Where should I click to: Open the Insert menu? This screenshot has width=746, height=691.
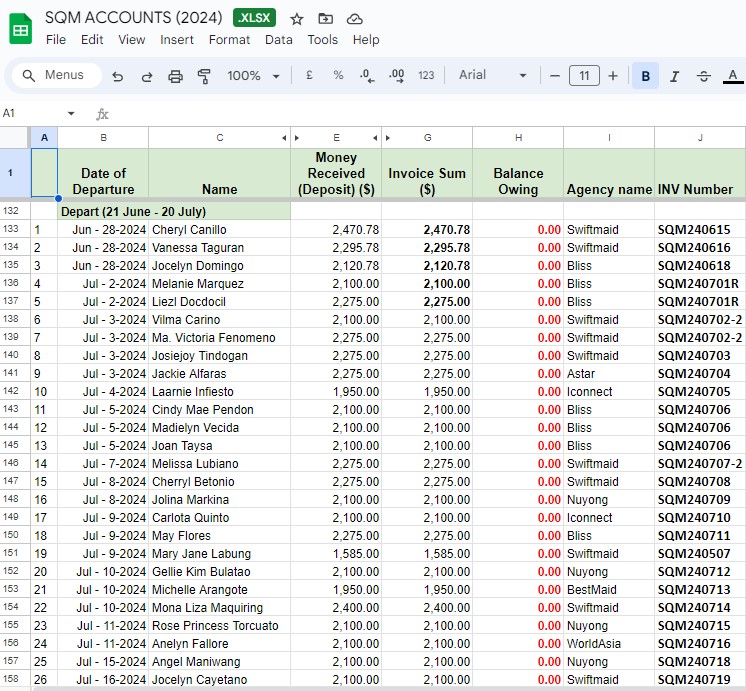click(x=177, y=40)
